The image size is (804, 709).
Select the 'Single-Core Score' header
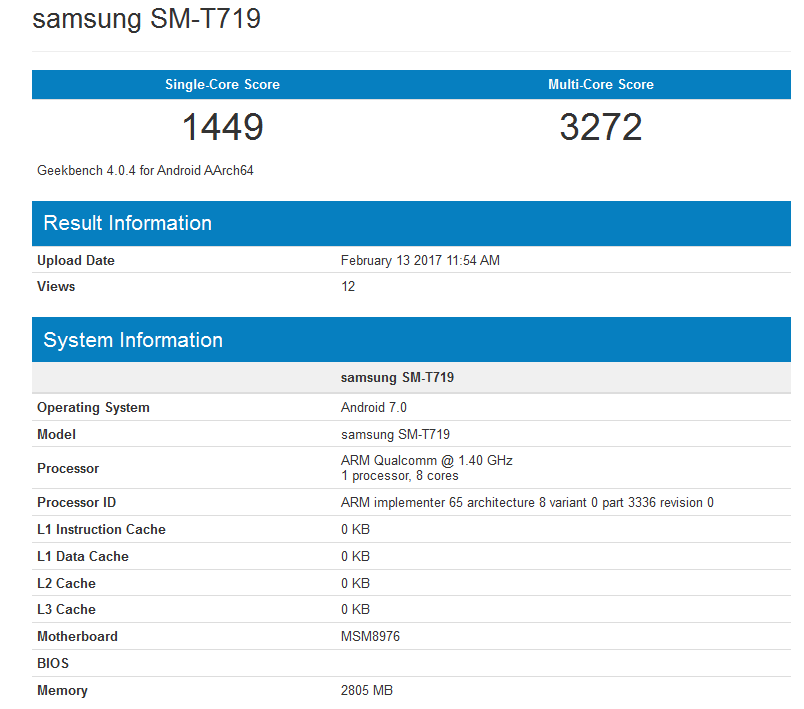point(222,85)
